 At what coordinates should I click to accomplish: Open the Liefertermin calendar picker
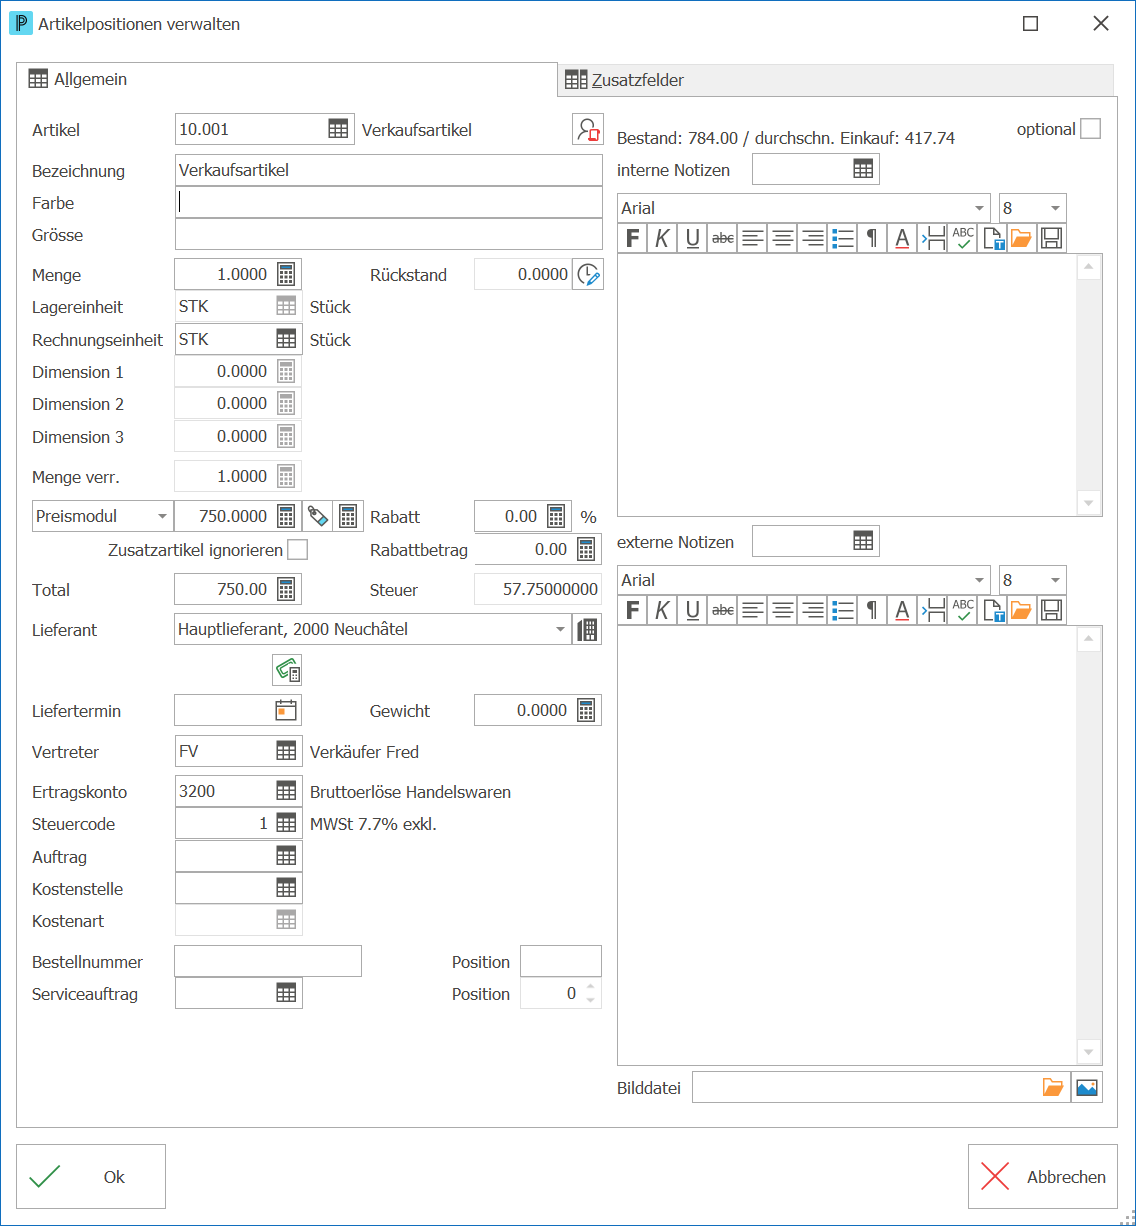pyautogui.click(x=286, y=710)
